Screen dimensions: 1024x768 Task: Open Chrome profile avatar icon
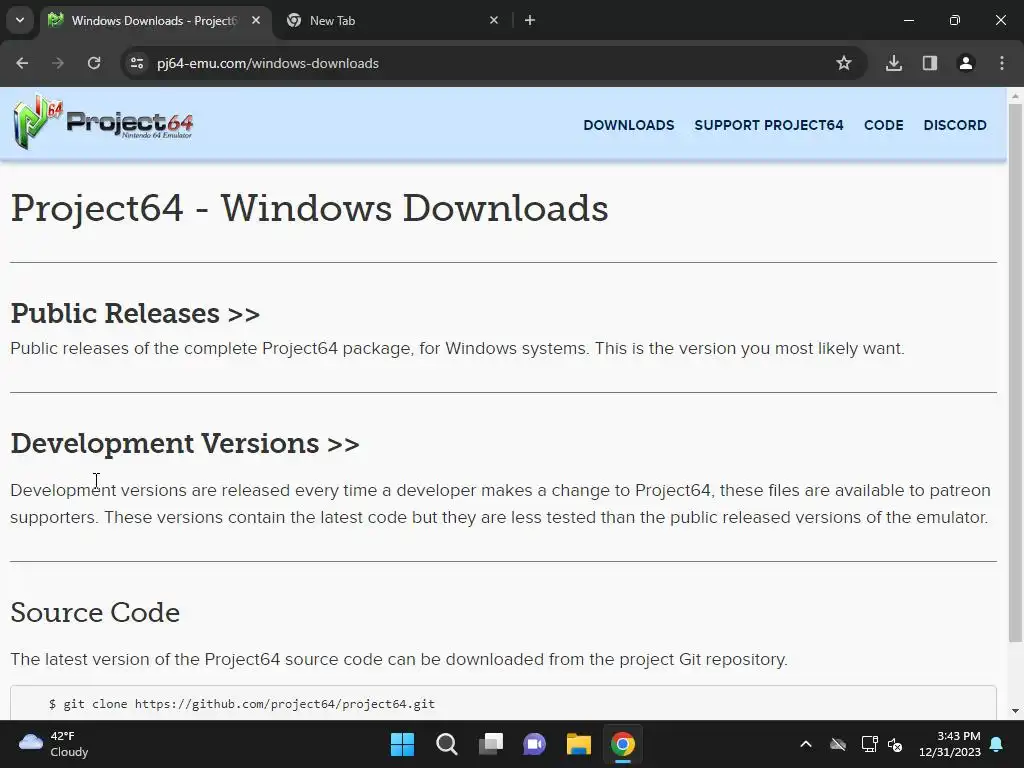[x=966, y=63]
